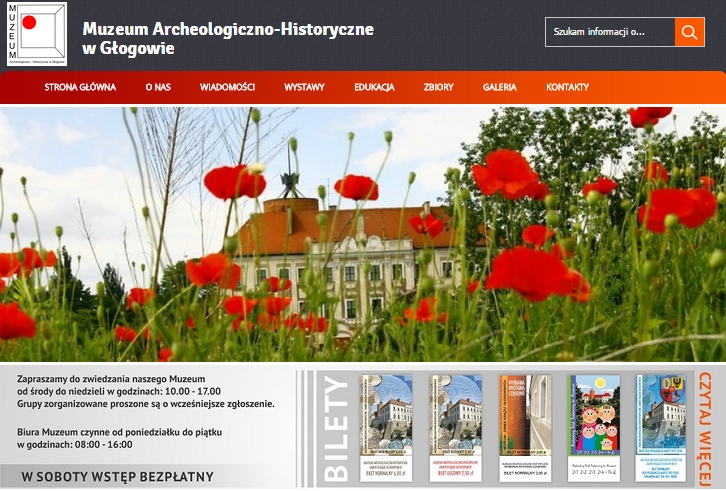Image resolution: width=726 pixels, height=491 pixels.
Task: Click the poppy field castle banner image
Action: click(363, 234)
